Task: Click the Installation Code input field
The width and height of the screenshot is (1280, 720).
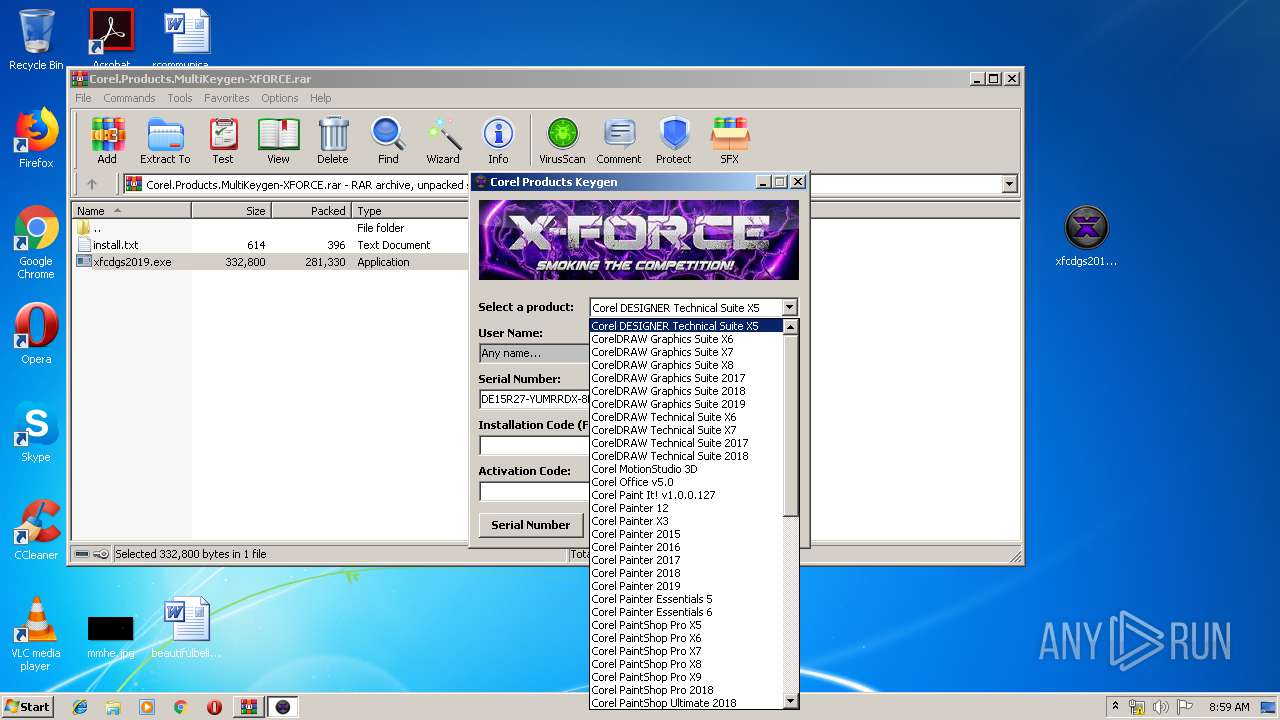Action: [533, 445]
